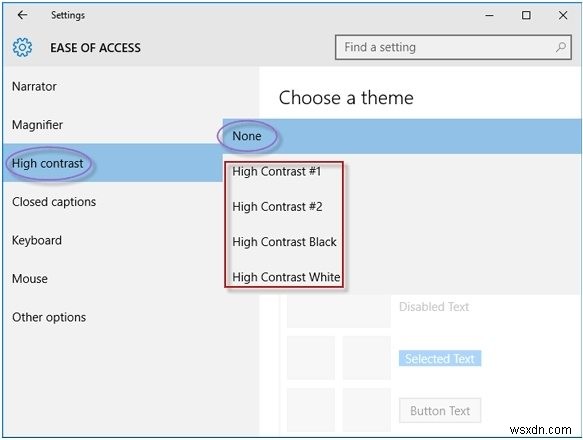The image size is (583, 440).
Task: Open Other options section
Action: (49, 317)
